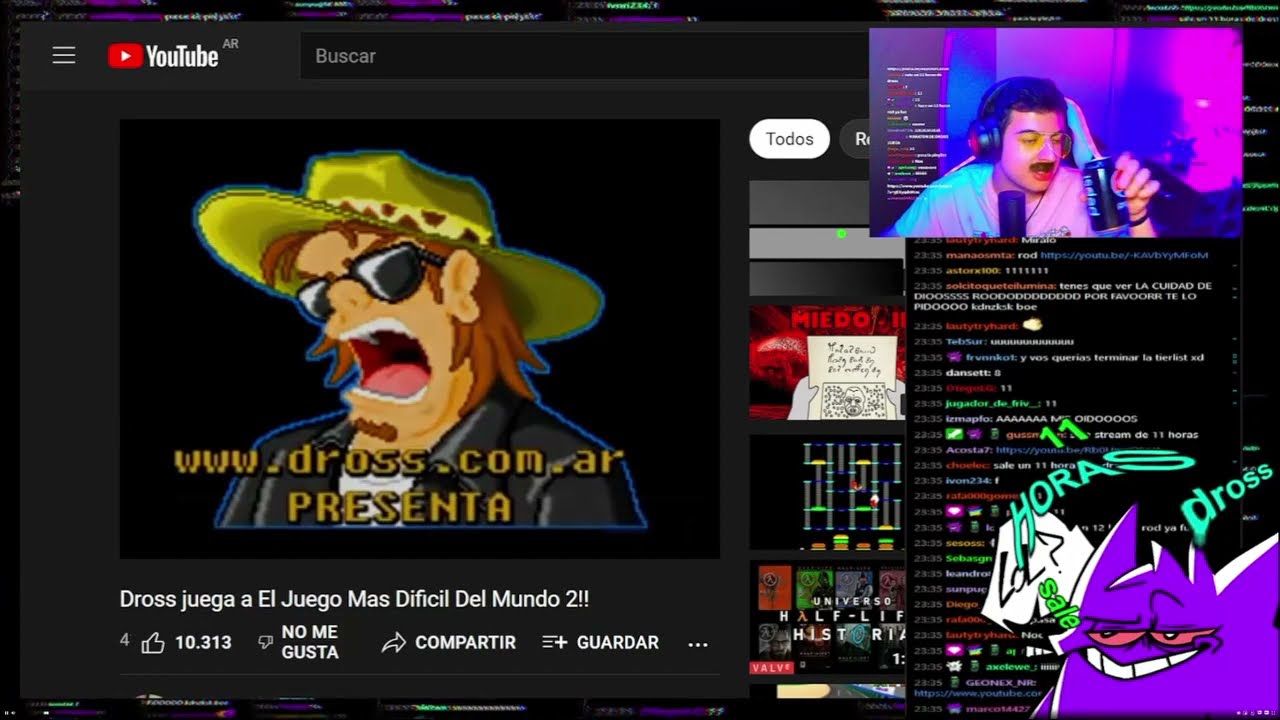Click the thumbs-down dislike icon

click(x=265, y=642)
